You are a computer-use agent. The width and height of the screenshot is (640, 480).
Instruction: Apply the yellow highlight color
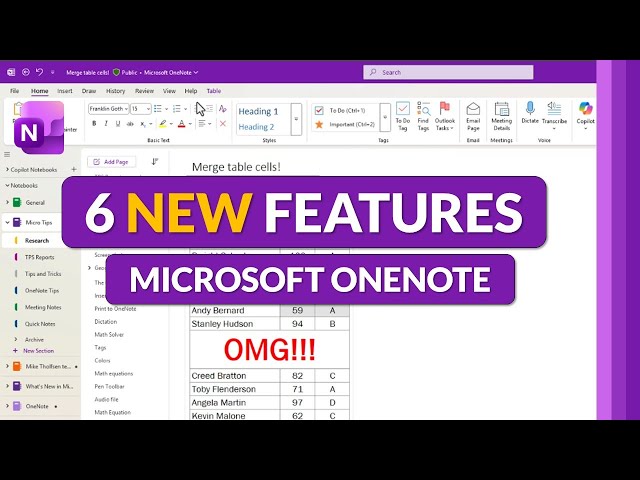[163, 124]
